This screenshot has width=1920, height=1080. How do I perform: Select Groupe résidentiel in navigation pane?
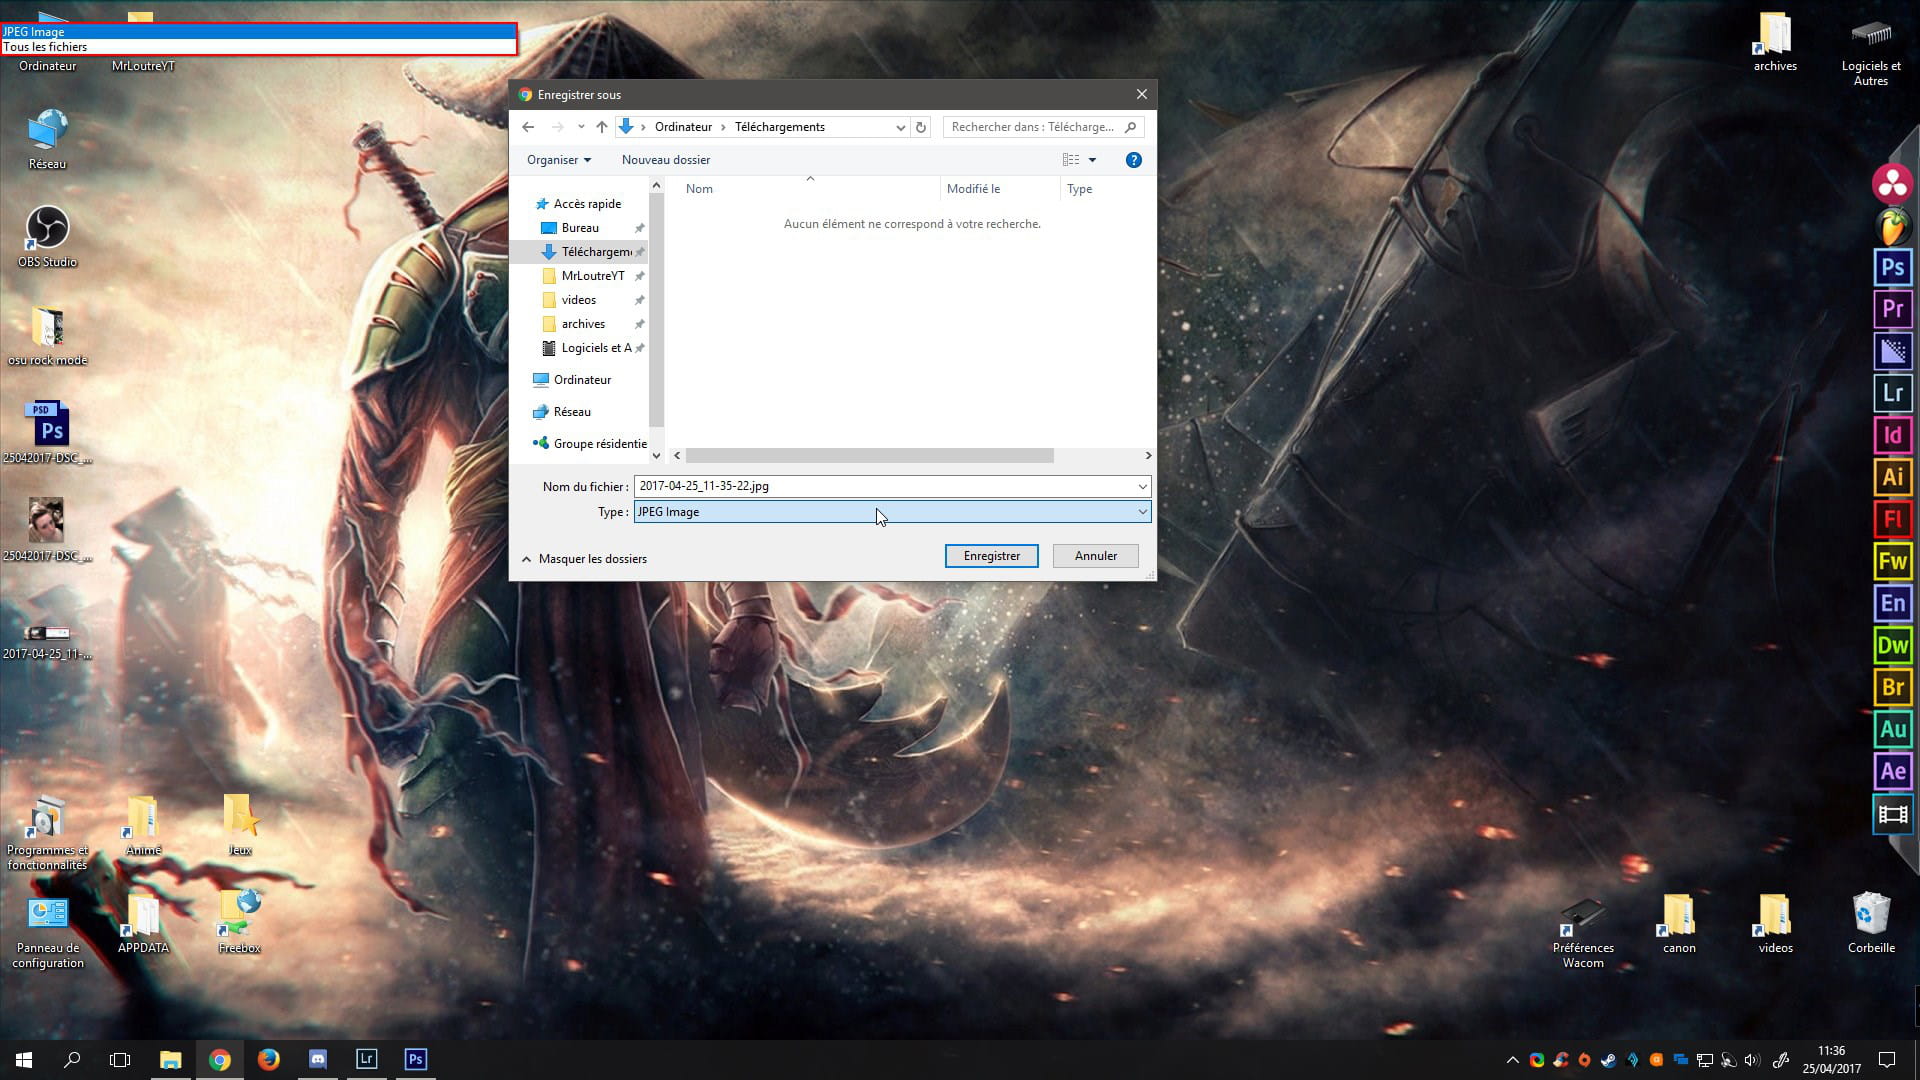(x=600, y=444)
